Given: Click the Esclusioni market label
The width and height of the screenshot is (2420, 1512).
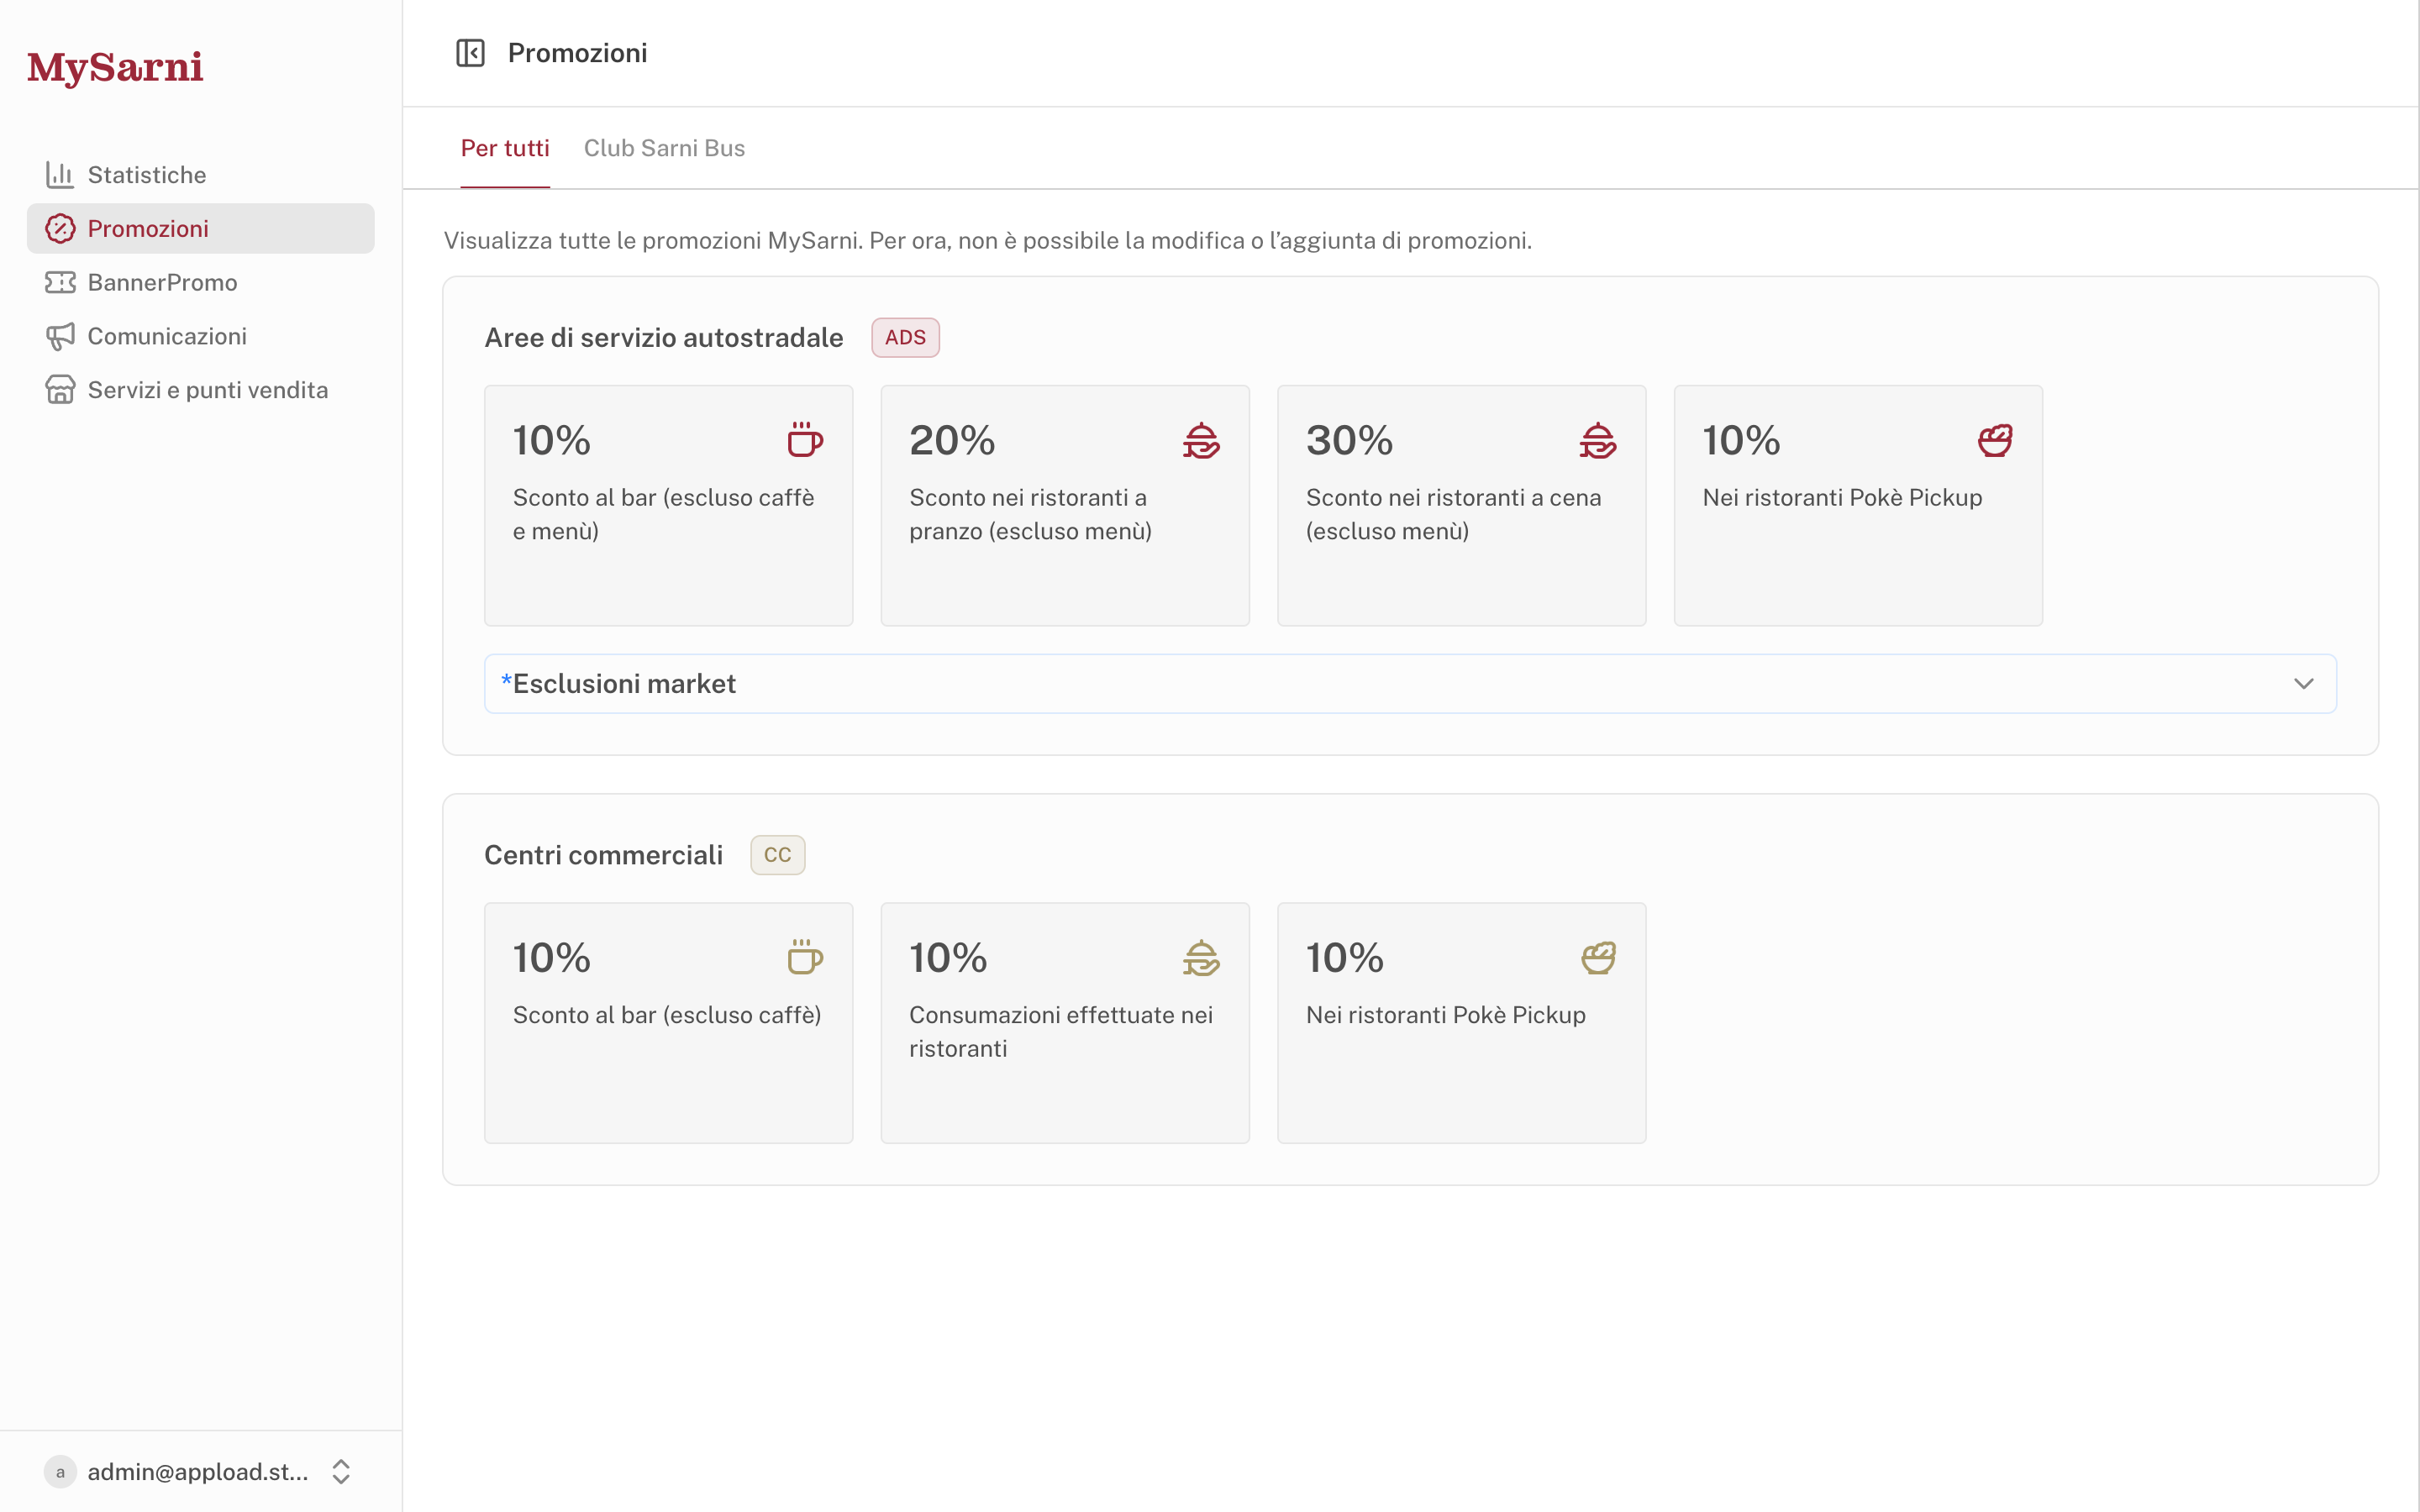Looking at the screenshot, I should pyautogui.click(x=618, y=684).
